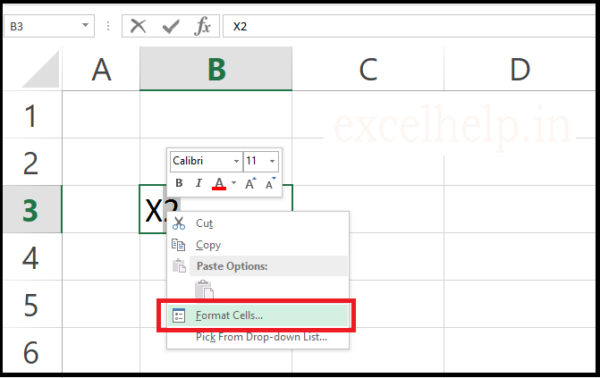600x378 pixels.
Task: Cancel the entry with the X icon
Action: point(138,26)
